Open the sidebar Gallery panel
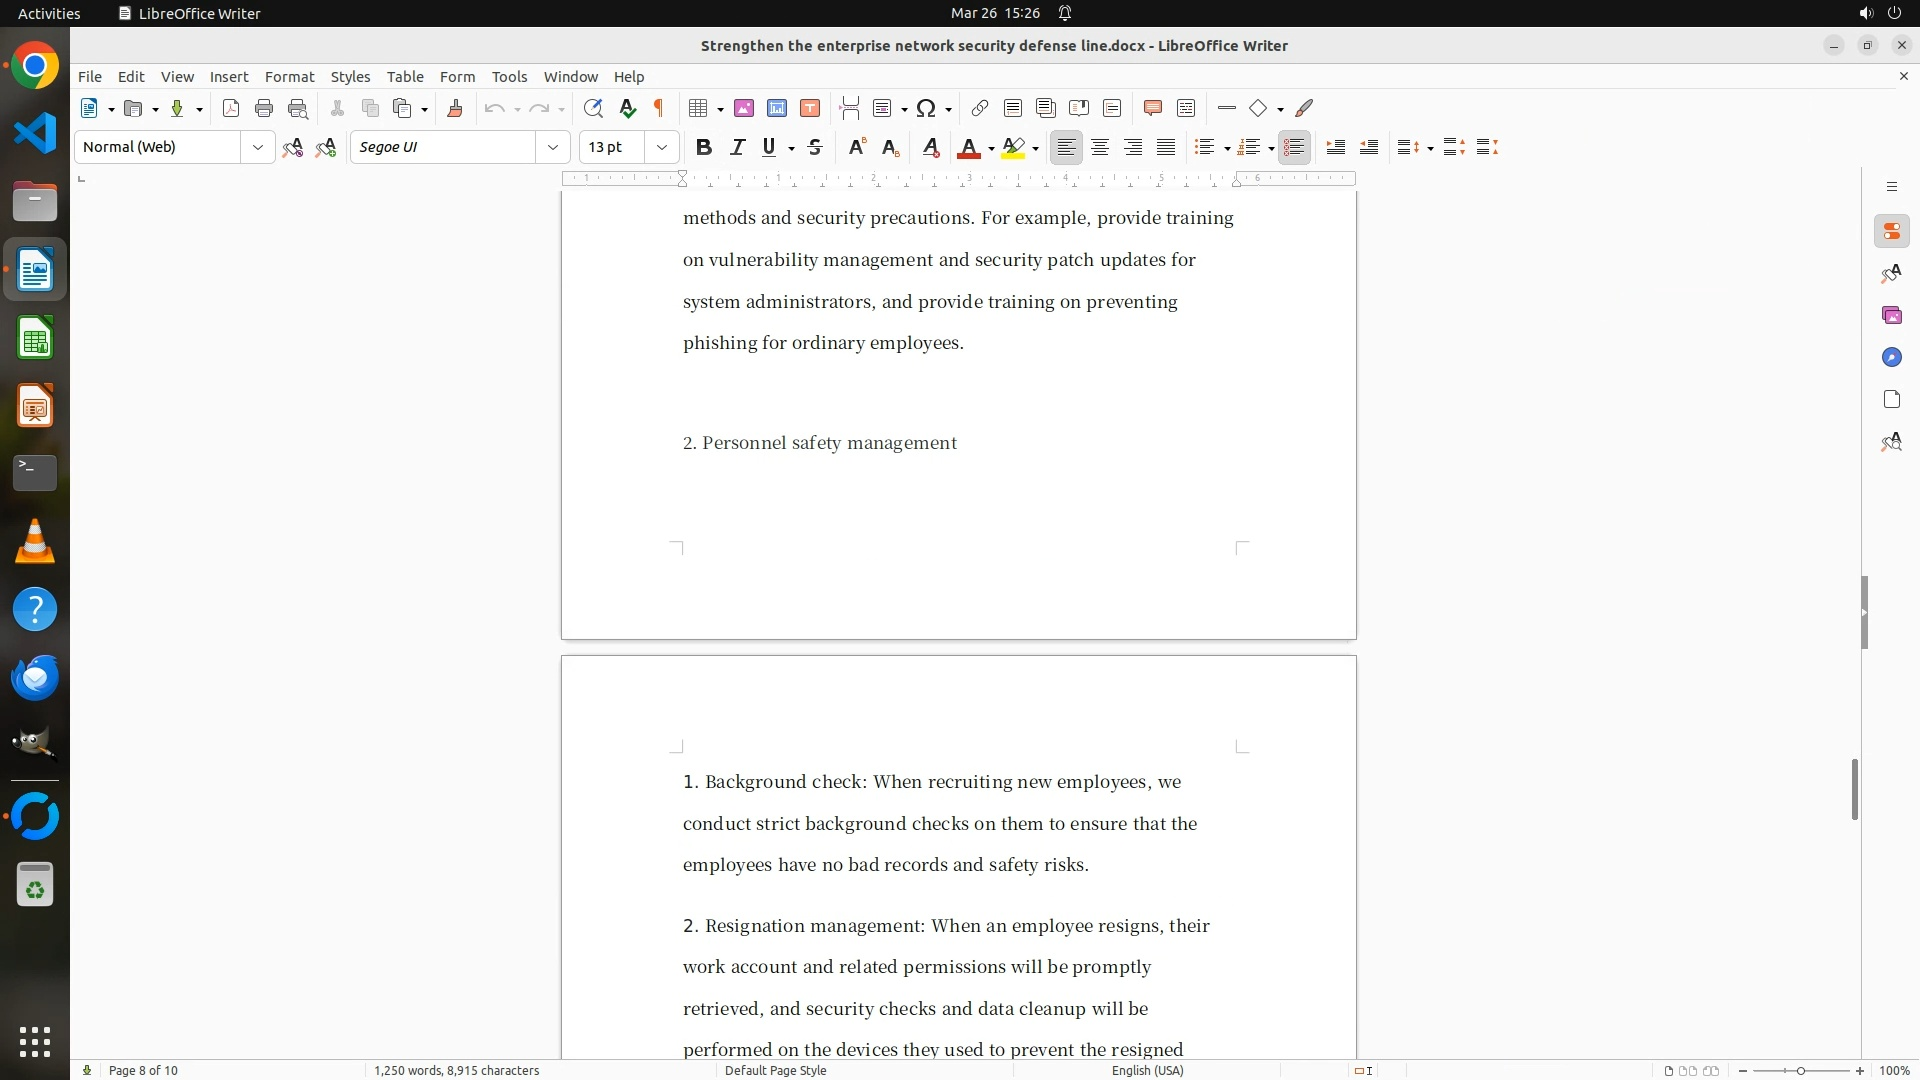Viewport: 1920px width, 1080px height. click(1891, 316)
